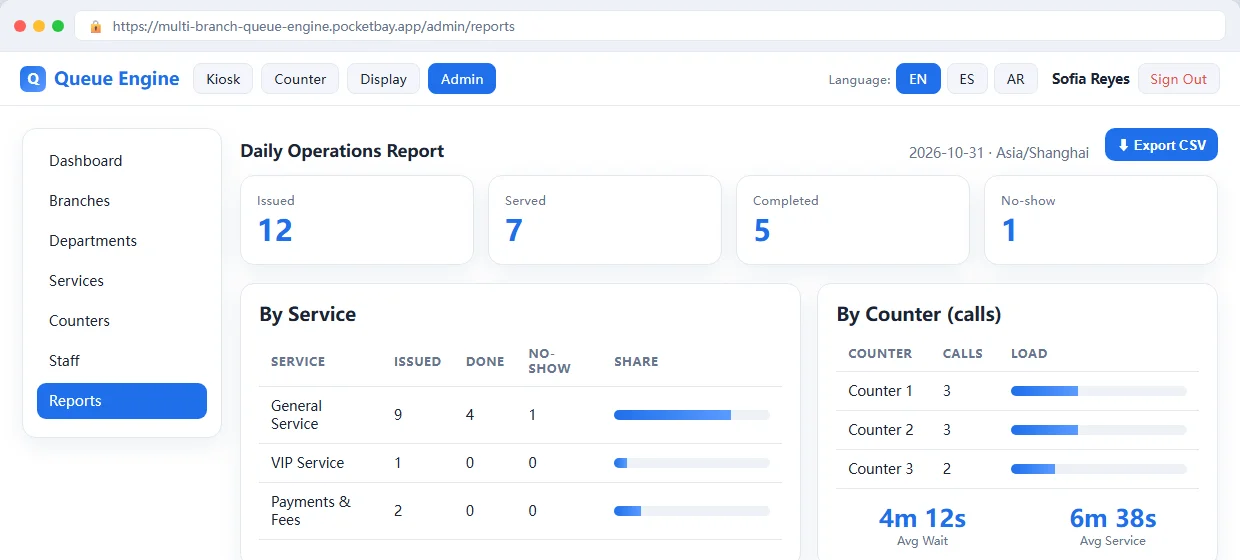Select Reports in sidebar
The height and width of the screenshot is (560, 1240).
[122, 401]
